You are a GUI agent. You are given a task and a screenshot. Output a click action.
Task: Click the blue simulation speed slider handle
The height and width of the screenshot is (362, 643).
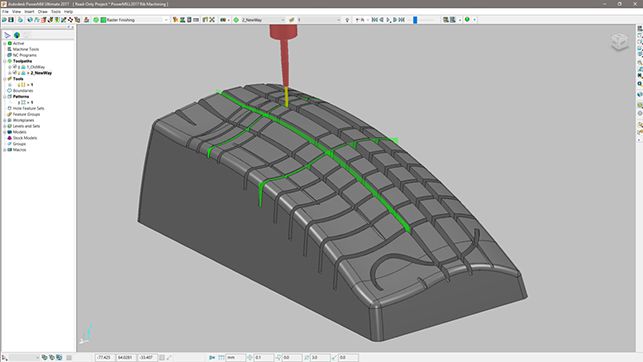[415, 20]
